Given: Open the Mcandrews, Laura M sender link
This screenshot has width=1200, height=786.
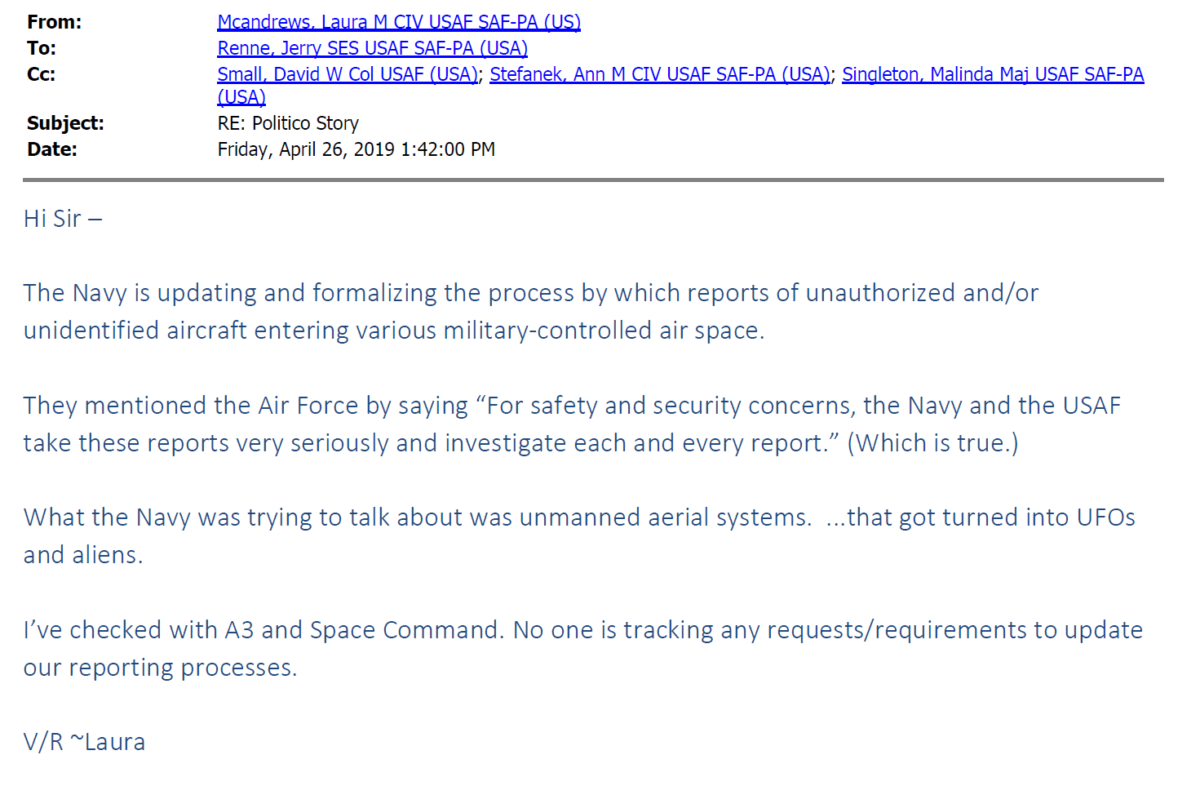Looking at the screenshot, I should pyautogui.click(x=399, y=21).
